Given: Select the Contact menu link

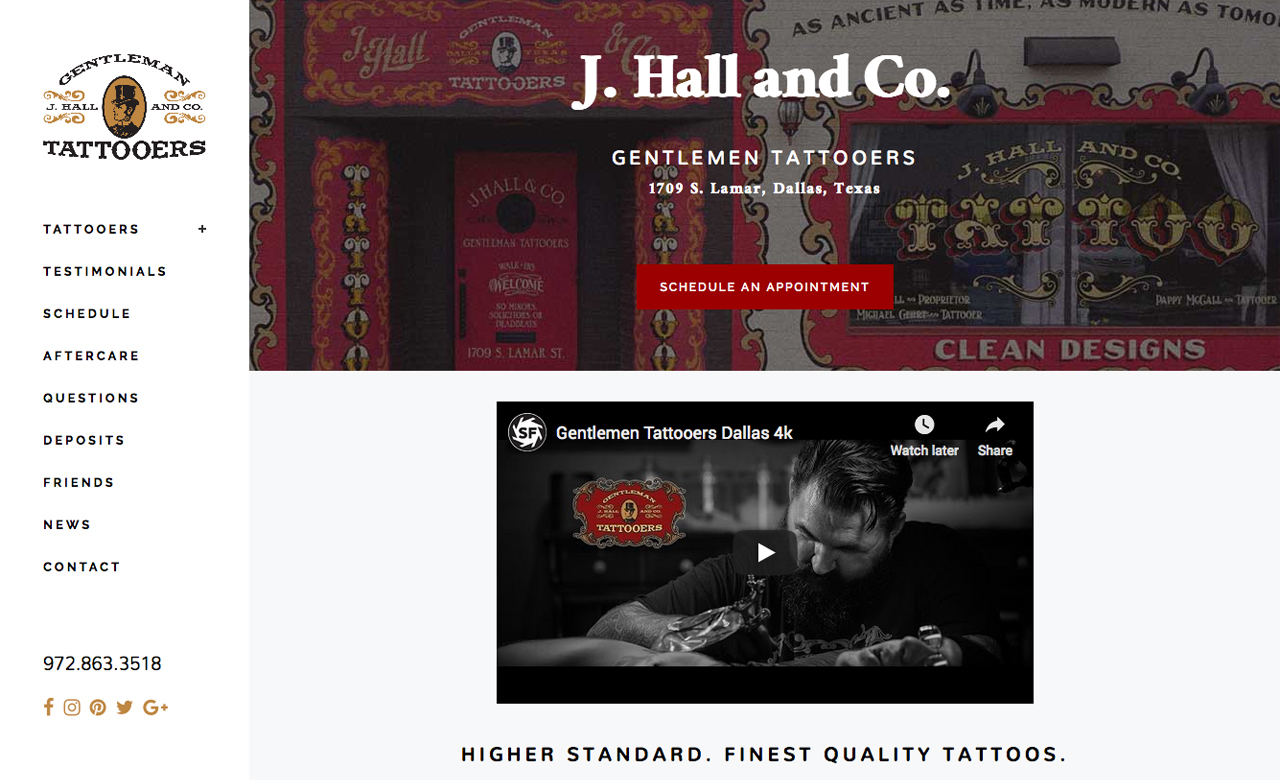Looking at the screenshot, I should click(x=82, y=566).
